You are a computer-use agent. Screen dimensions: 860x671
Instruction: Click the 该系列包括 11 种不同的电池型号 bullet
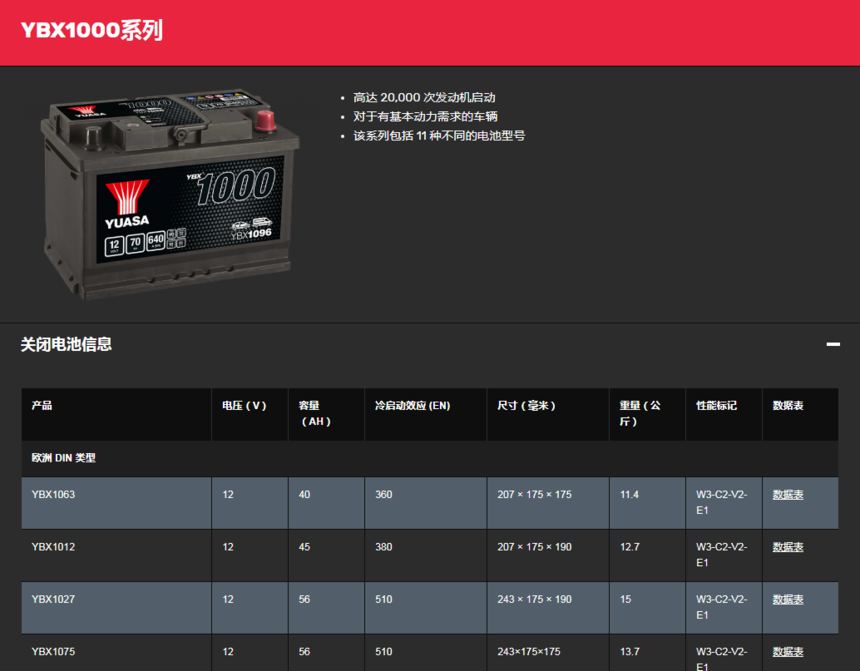coord(439,136)
